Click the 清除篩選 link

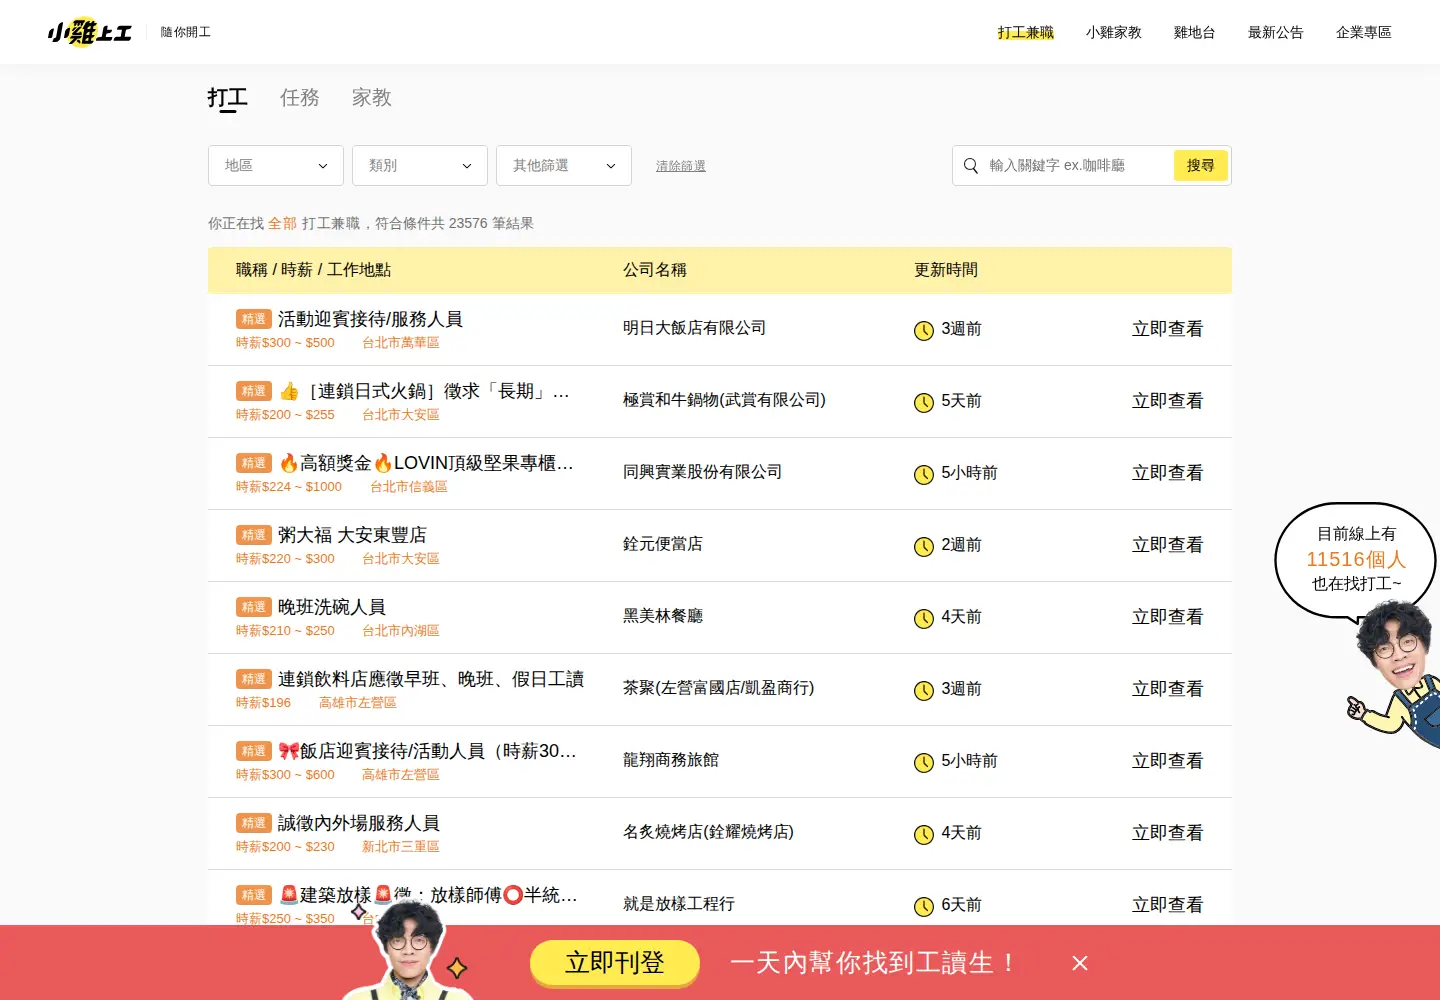point(681,166)
